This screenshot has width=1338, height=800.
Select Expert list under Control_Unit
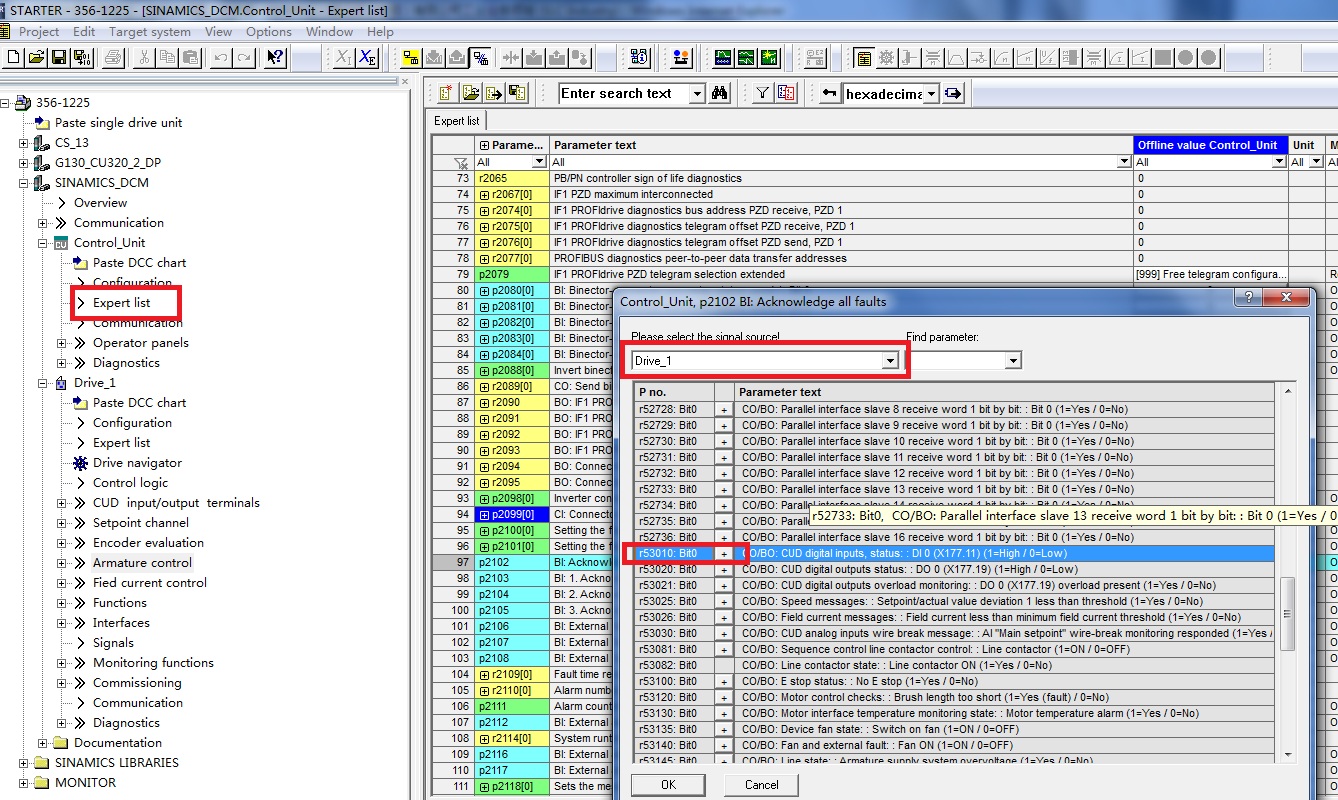(x=121, y=303)
